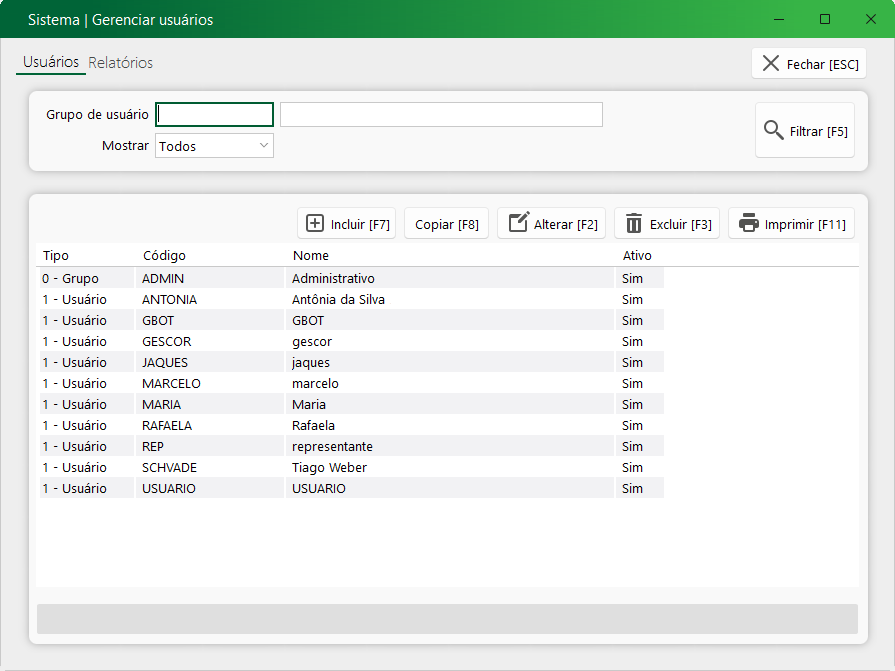Image resolution: width=895 pixels, height=671 pixels.
Task: Click the plus icon for Incluir
Action: click(315, 224)
